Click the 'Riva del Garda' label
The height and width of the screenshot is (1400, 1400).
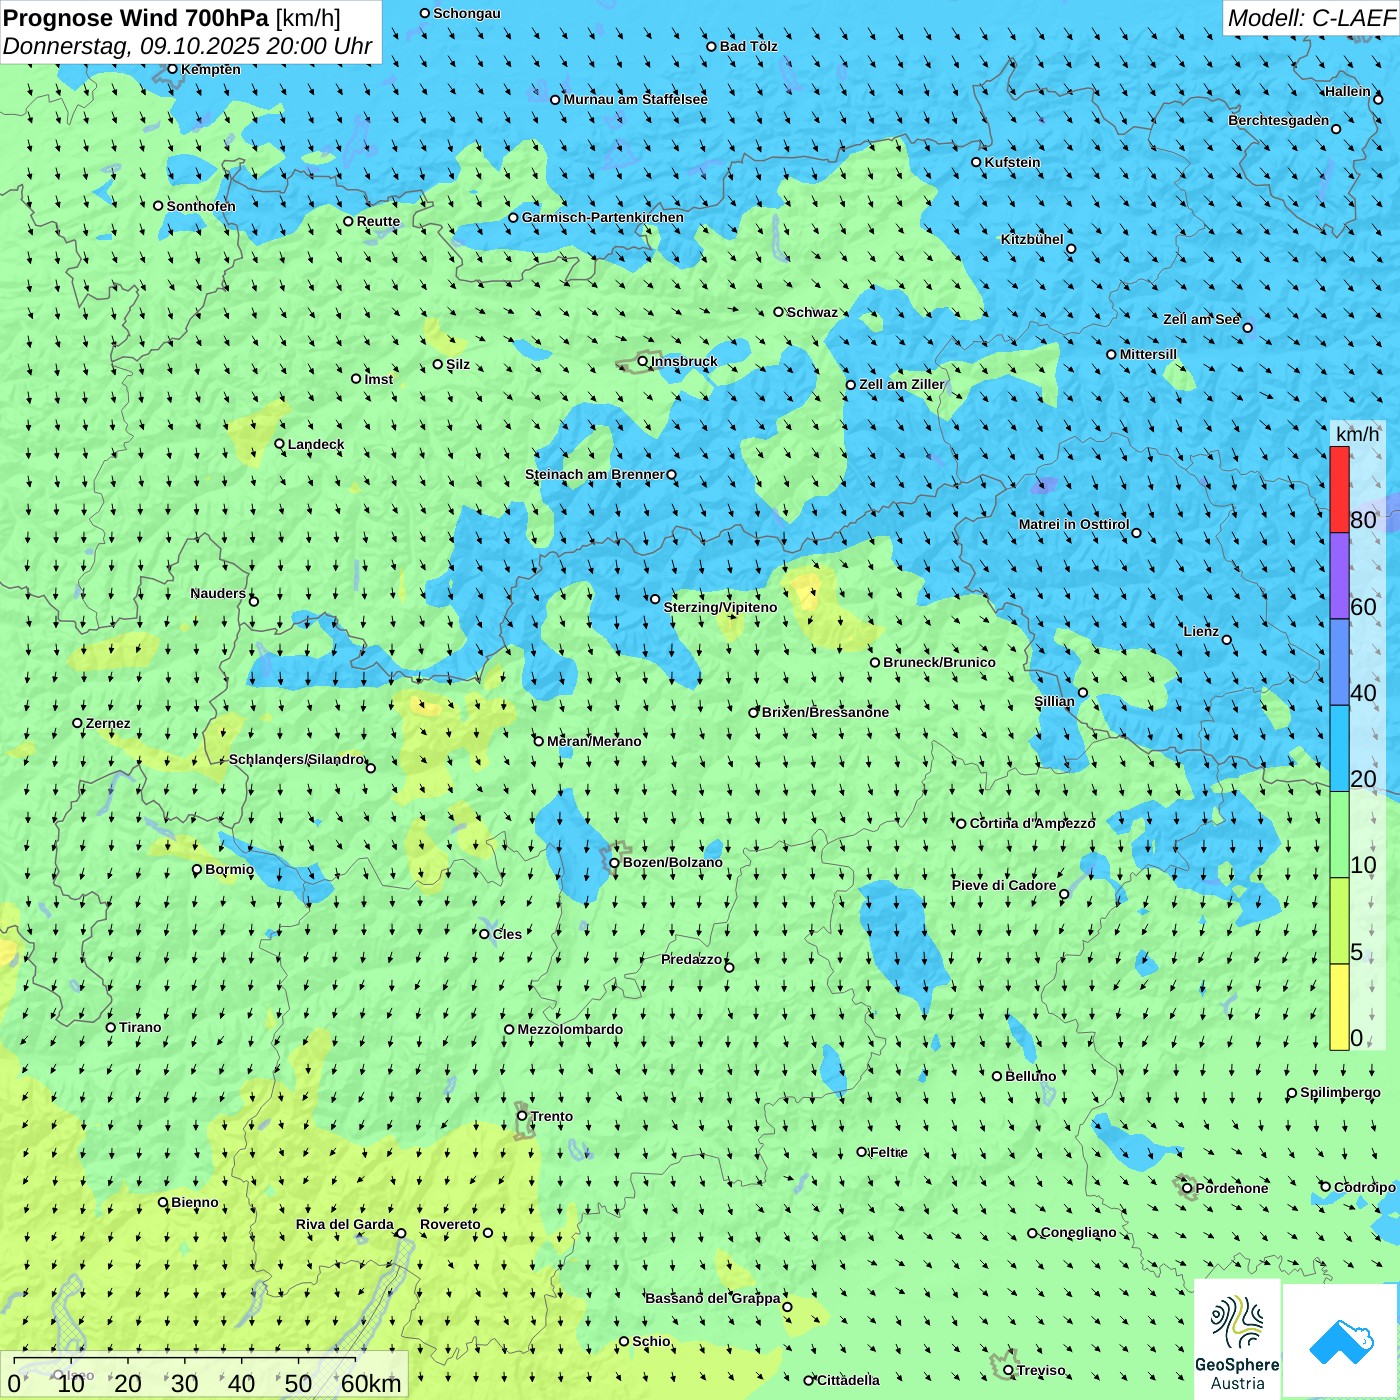pyautogui.click(x=345, y=1224)
